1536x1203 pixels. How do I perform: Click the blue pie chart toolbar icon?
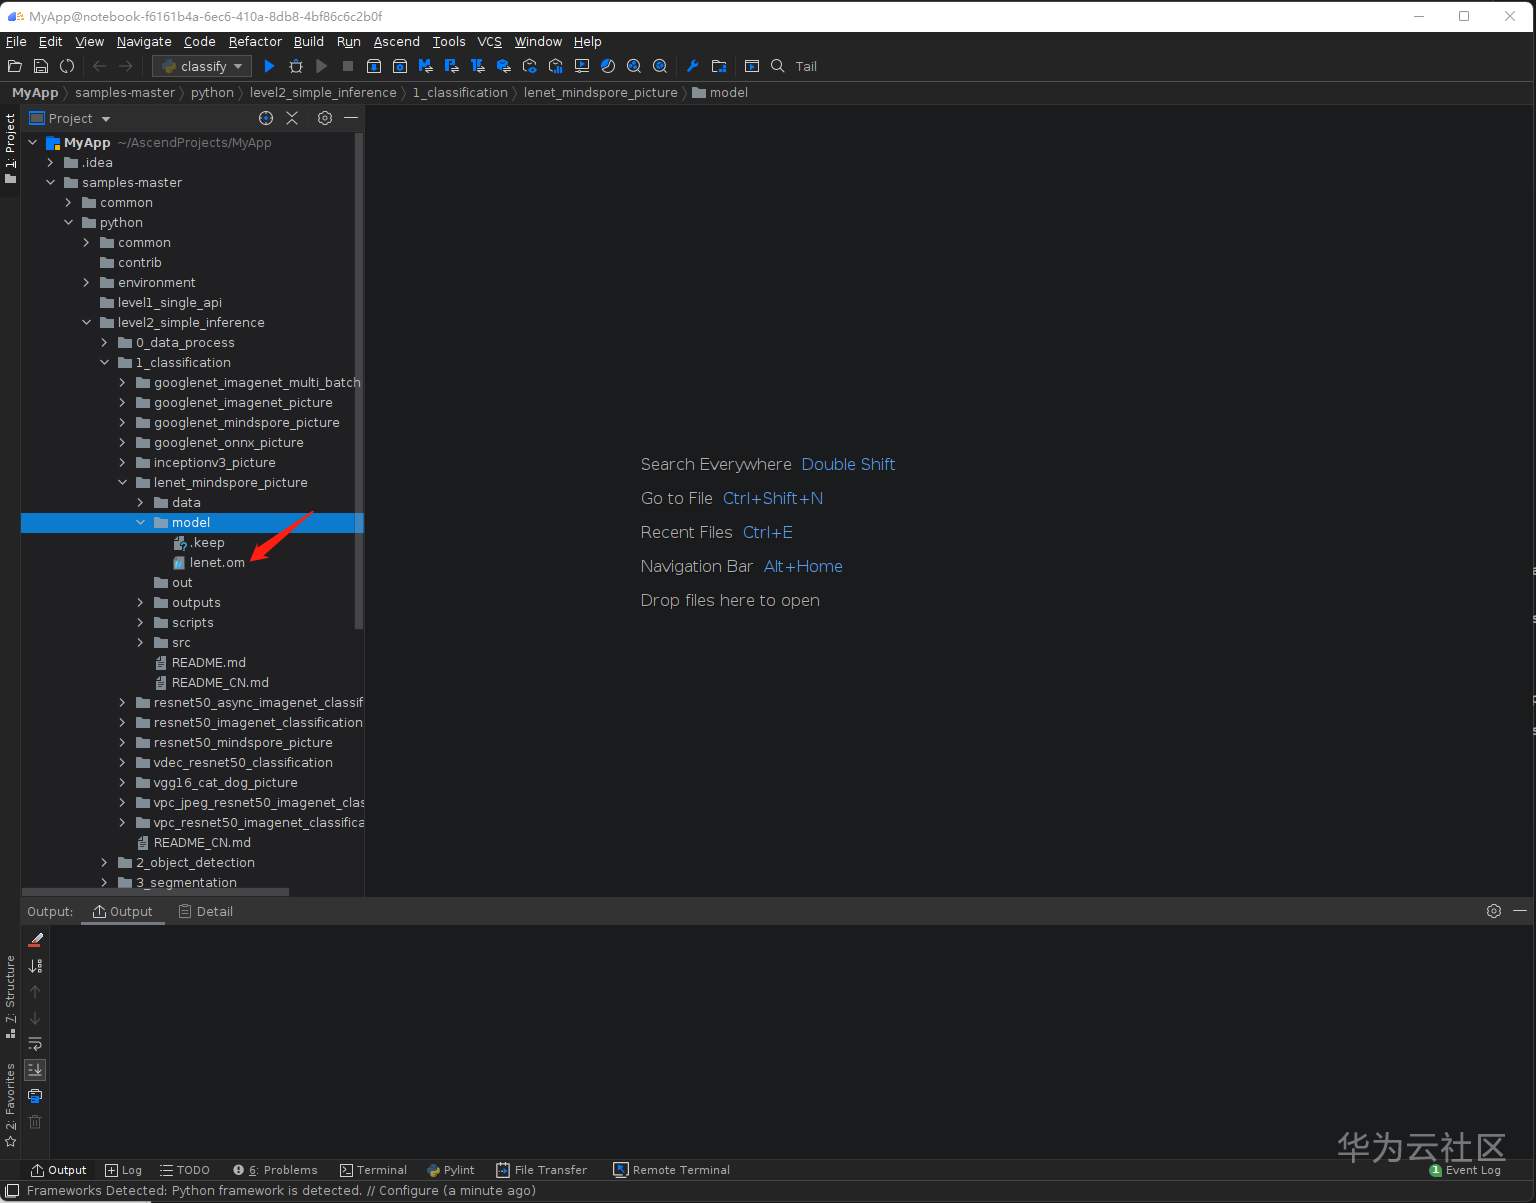click(608, 66)
